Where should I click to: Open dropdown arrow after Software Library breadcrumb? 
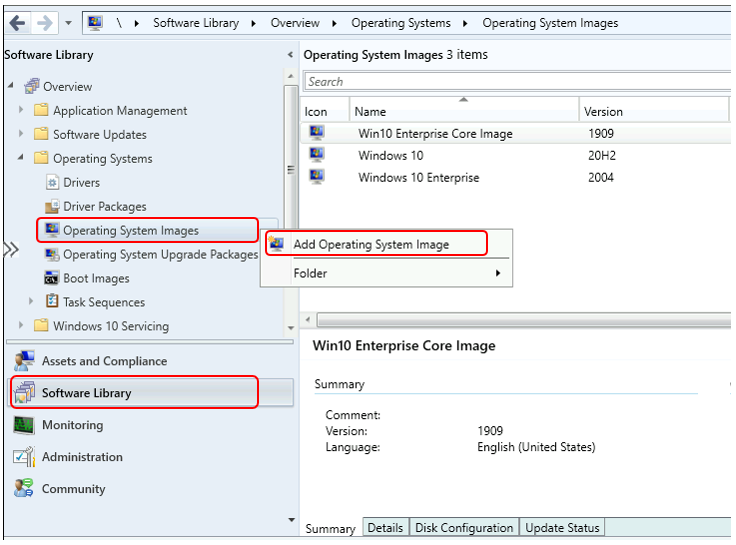point(253,23)
